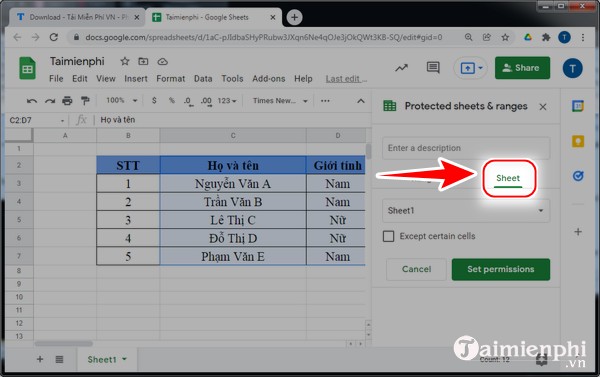The image size is (600, 377).
Task: Open the Edit menu
Action: tap(80, 79)
